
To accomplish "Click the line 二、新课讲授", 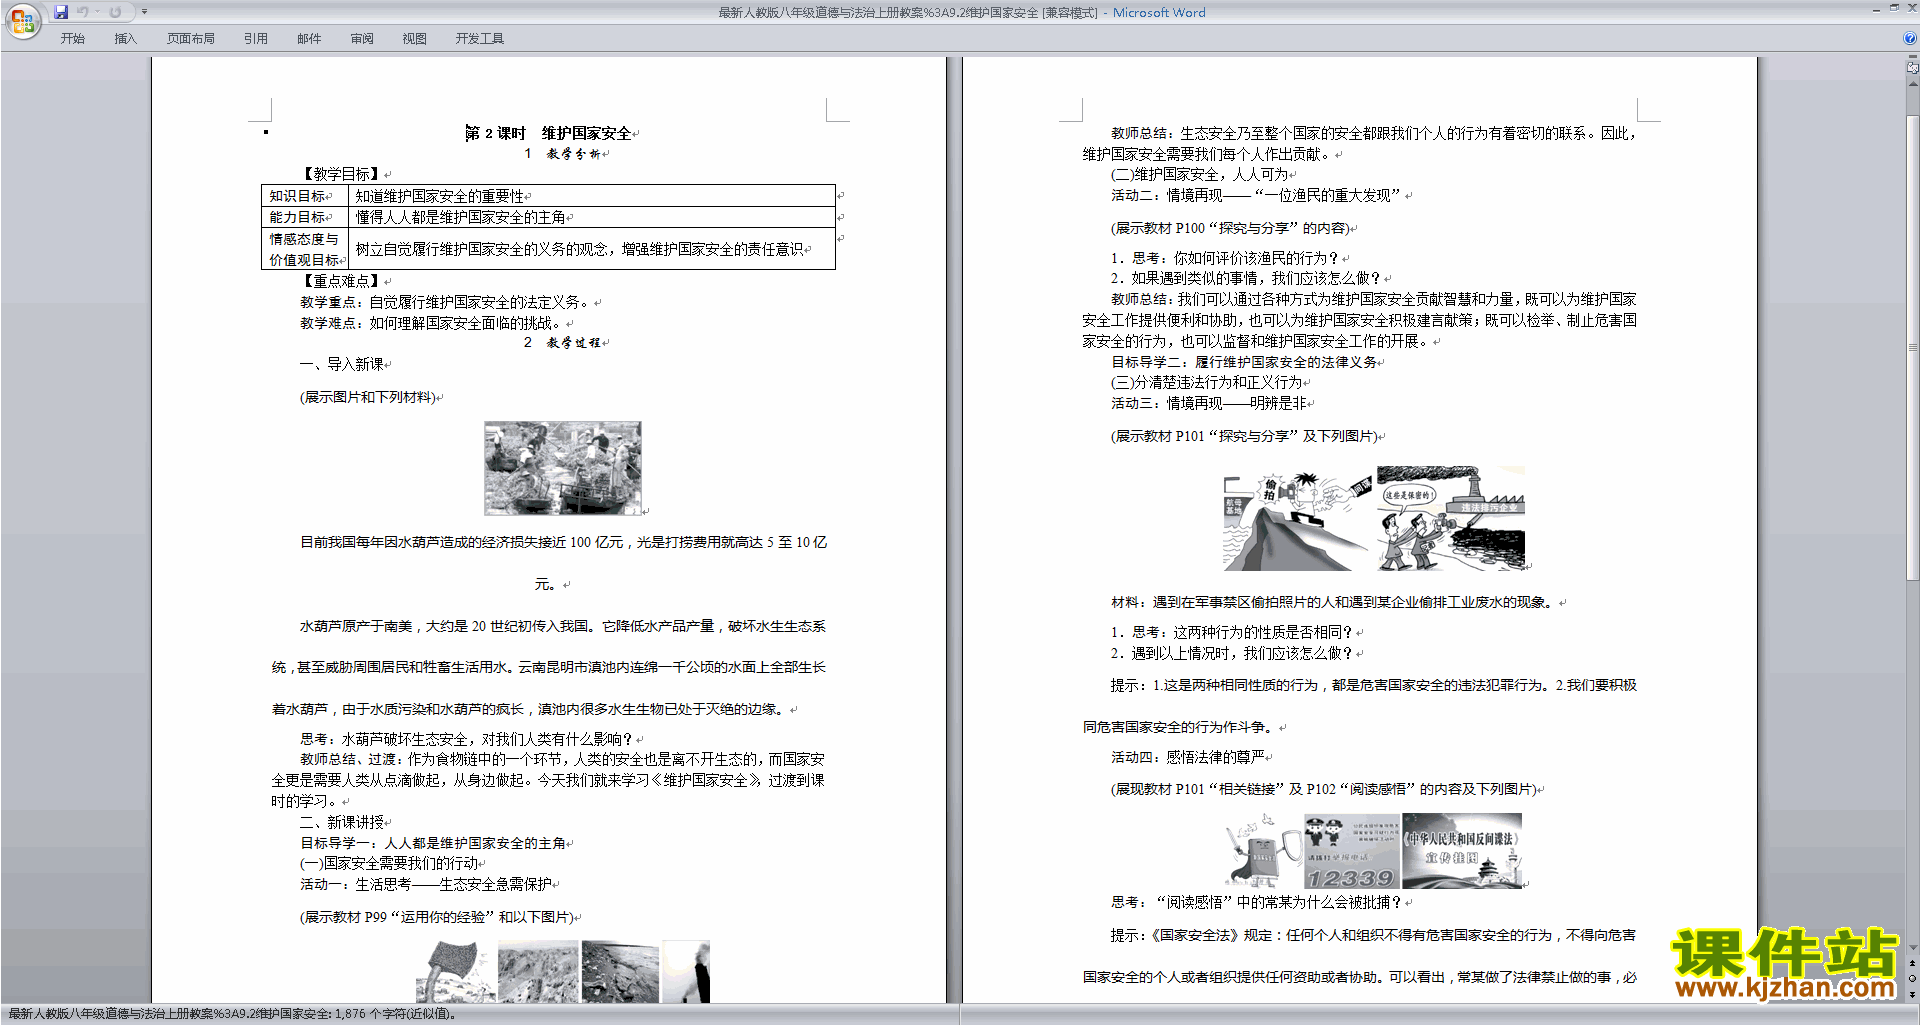I will pyautogui.click(x=342, y=822).
